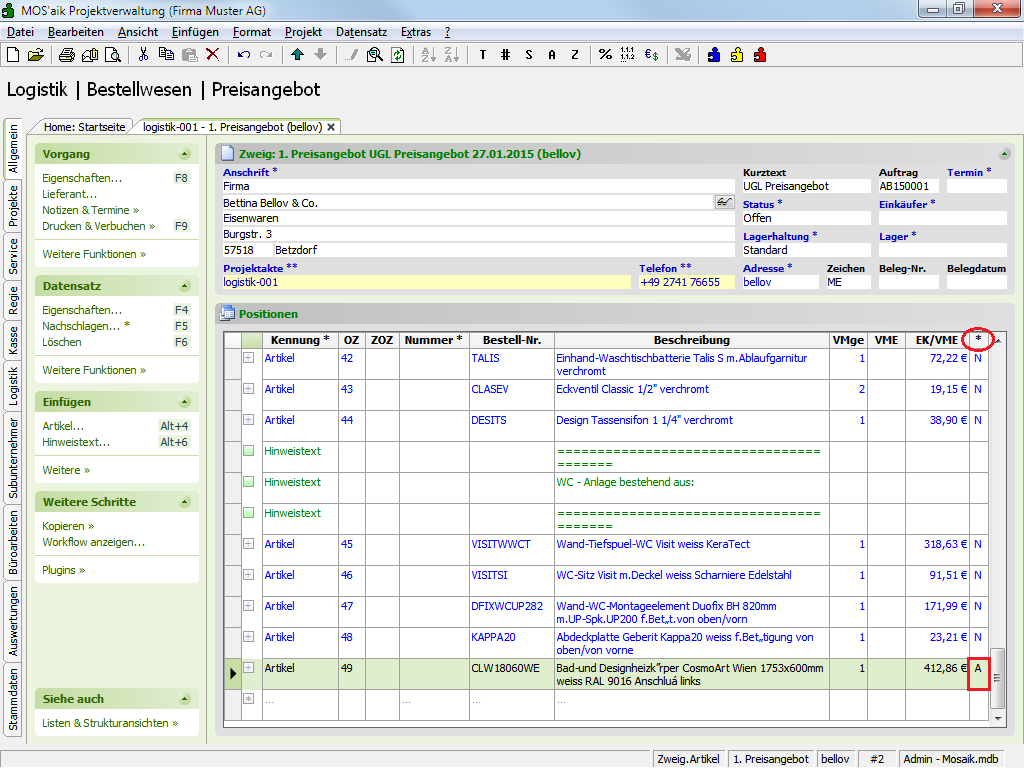Click the address lookup icon beside Bettina Bellov

(x=724, y=202)
